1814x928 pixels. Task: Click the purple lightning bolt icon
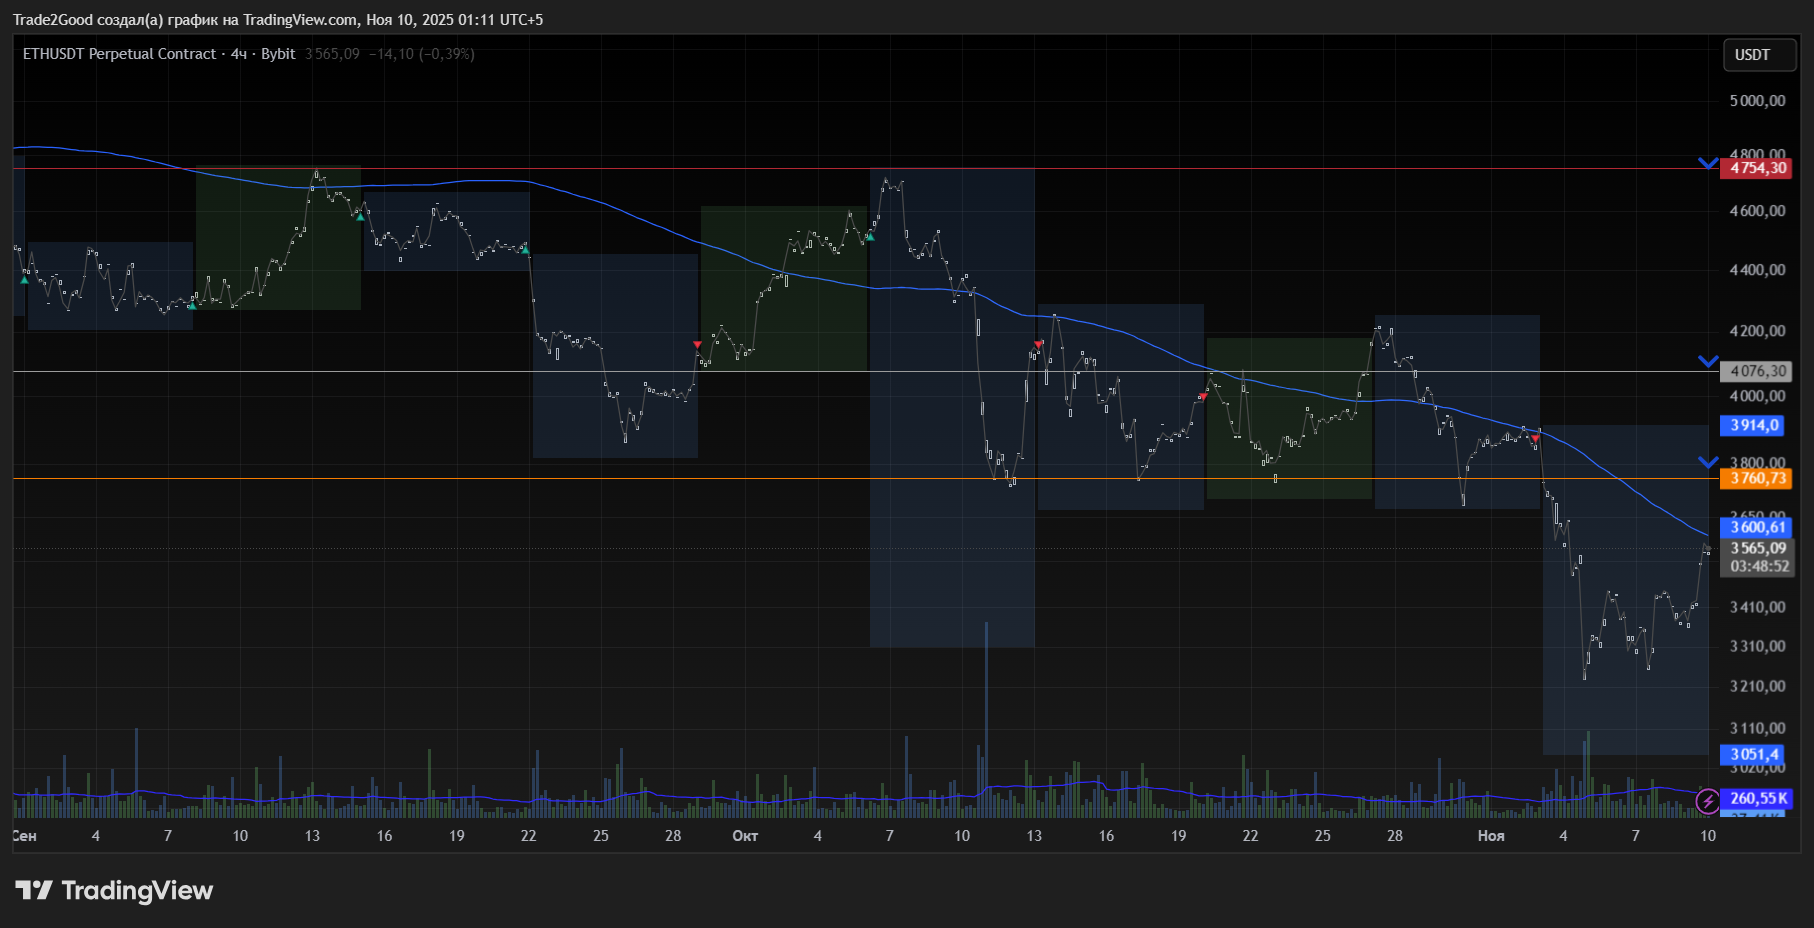[1708, 800]
